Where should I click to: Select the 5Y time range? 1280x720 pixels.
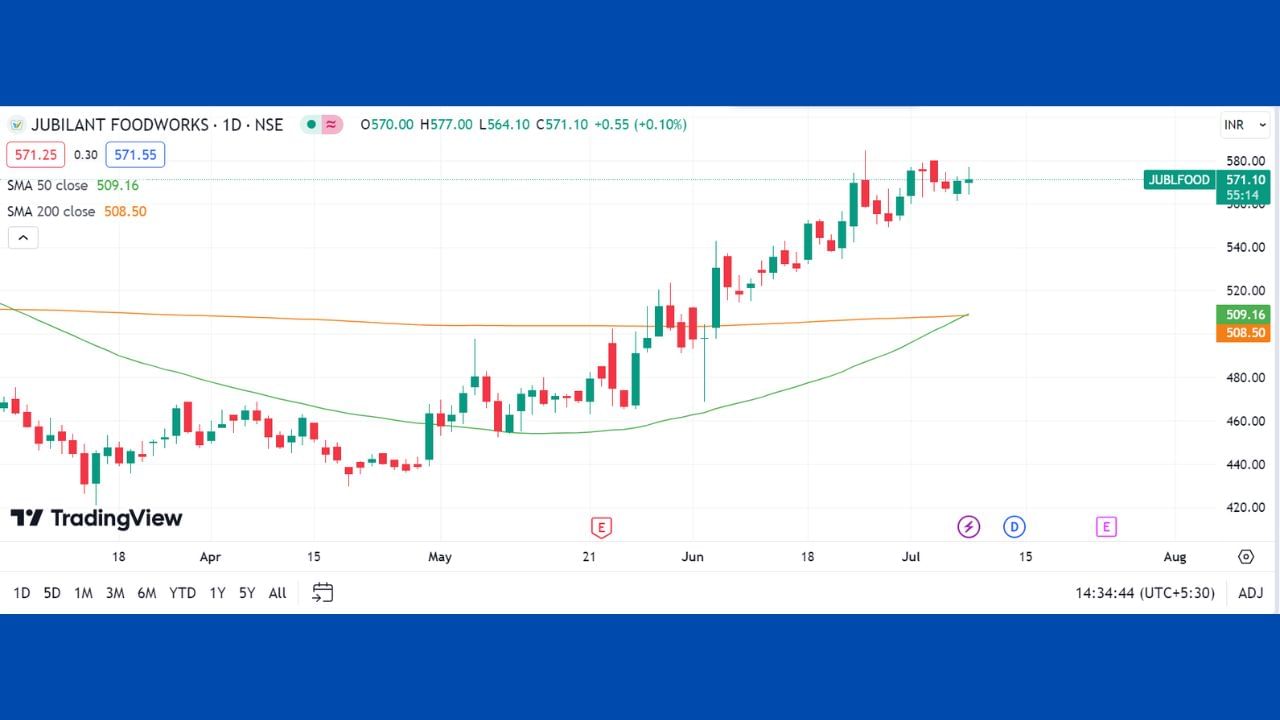(247, 593)
